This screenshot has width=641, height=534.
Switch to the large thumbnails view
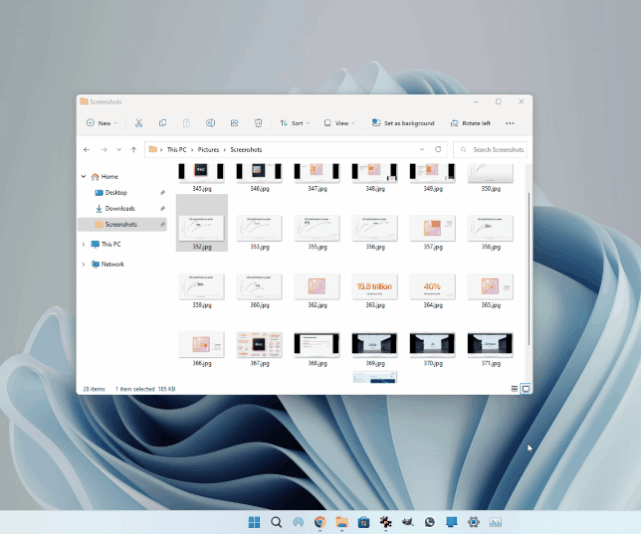point(526,388)
